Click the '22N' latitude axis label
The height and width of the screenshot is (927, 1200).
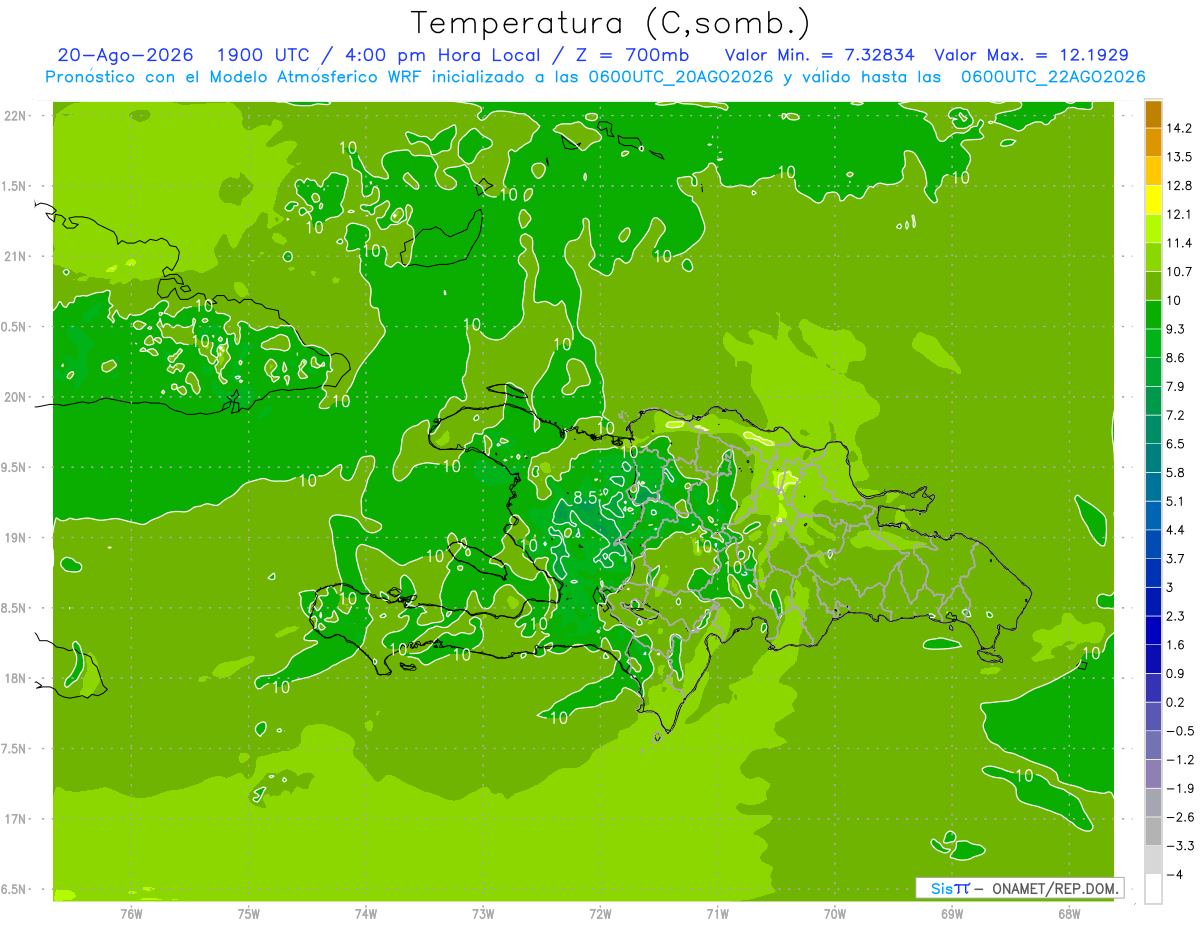coord(14,116)
